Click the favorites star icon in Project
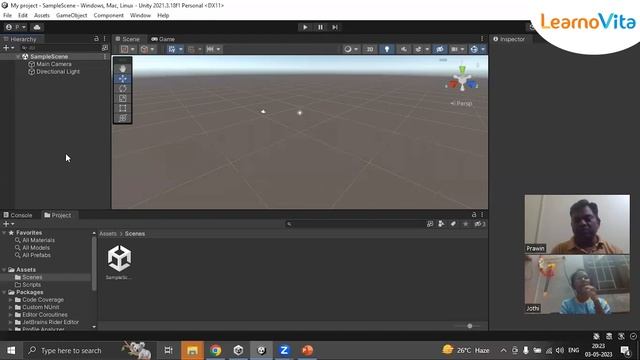 [465, 224]
